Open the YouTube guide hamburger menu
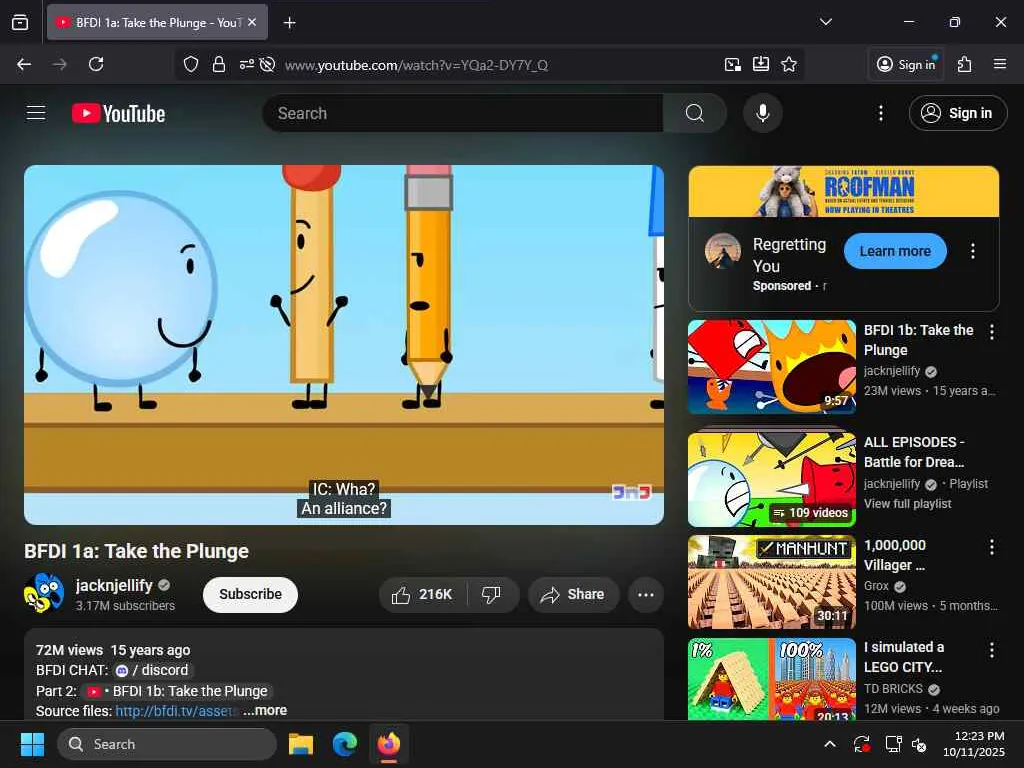The width and height of the screenshot is (1024, 768). 36,113
